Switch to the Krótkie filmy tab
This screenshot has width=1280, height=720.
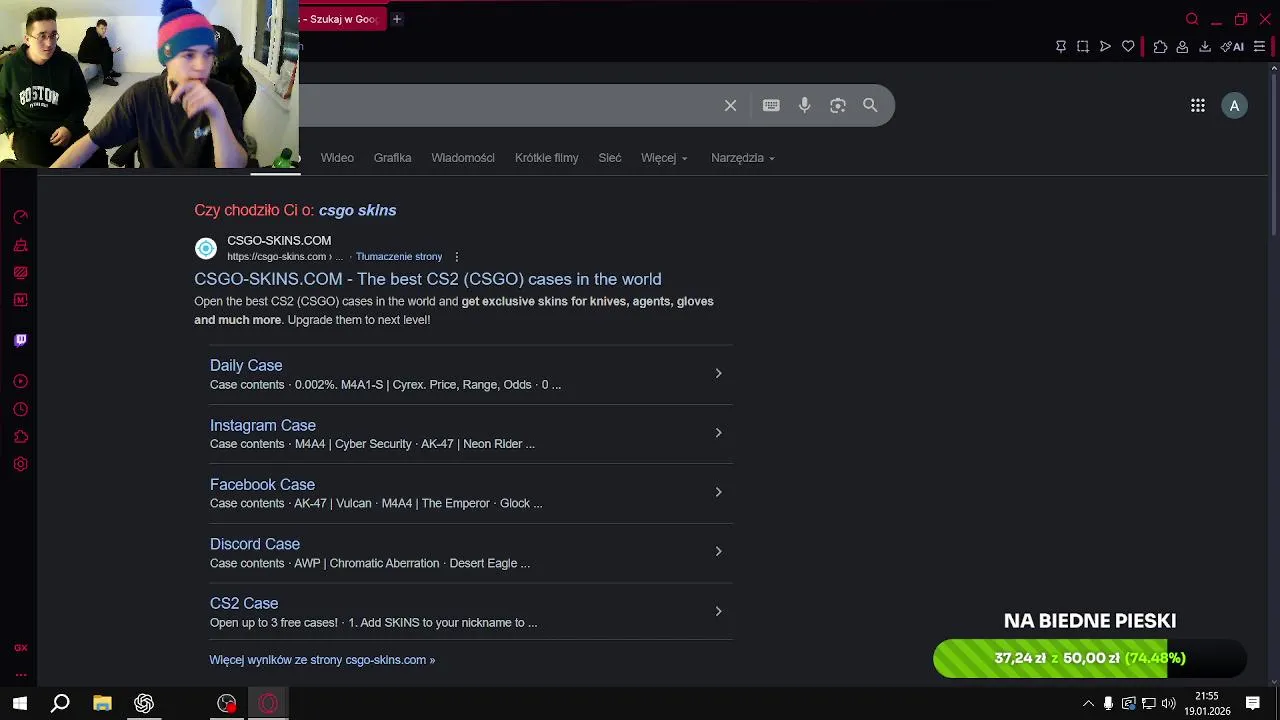click(x=546, y=158)
